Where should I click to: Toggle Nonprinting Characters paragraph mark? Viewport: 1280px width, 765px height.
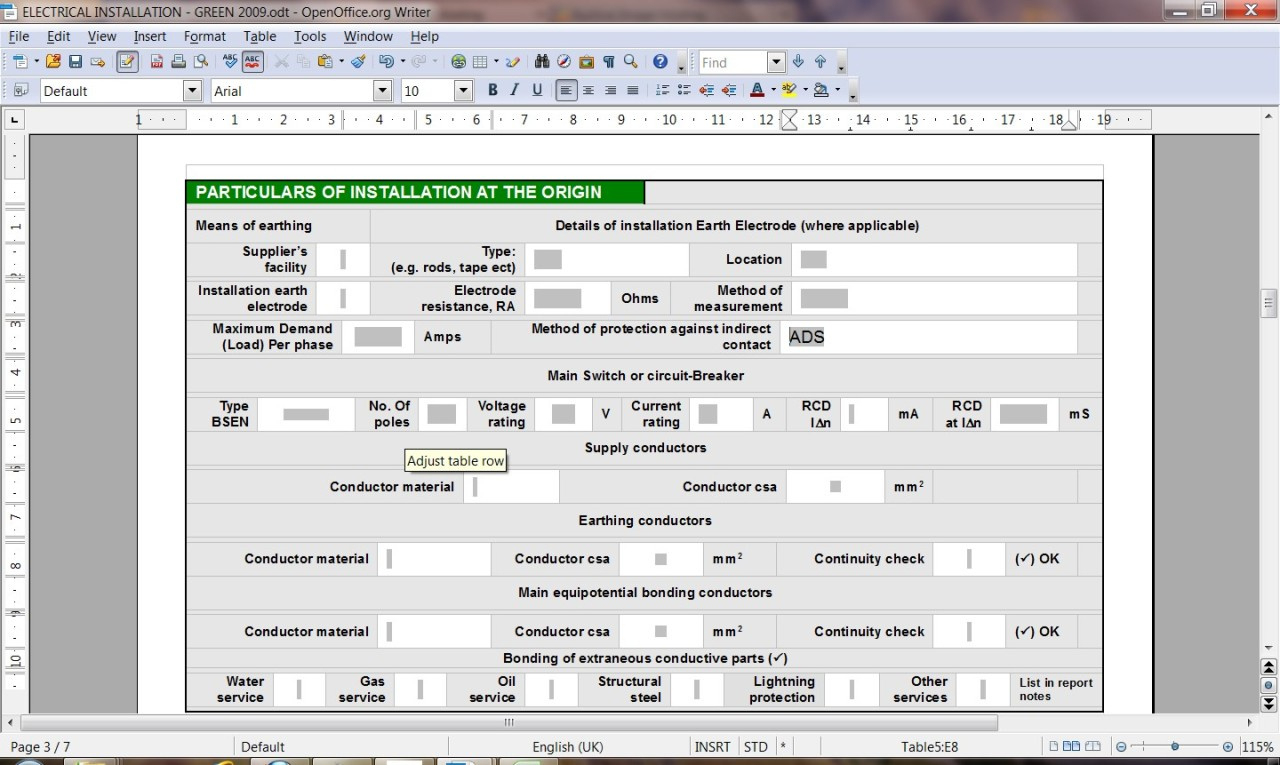[x=608, y=62]
